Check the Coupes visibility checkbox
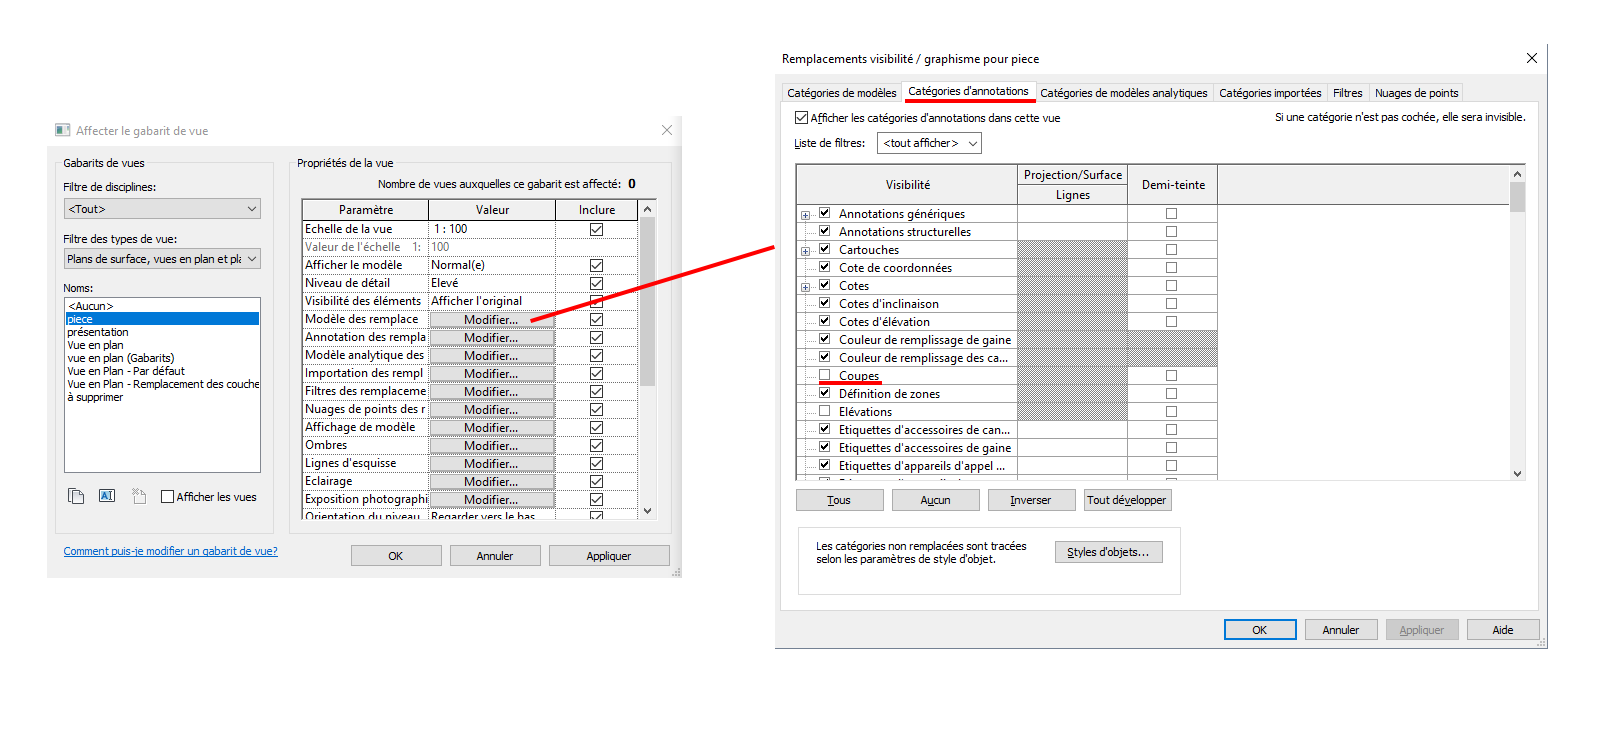This screenshot has height=741, width=1597. point(825,375)
